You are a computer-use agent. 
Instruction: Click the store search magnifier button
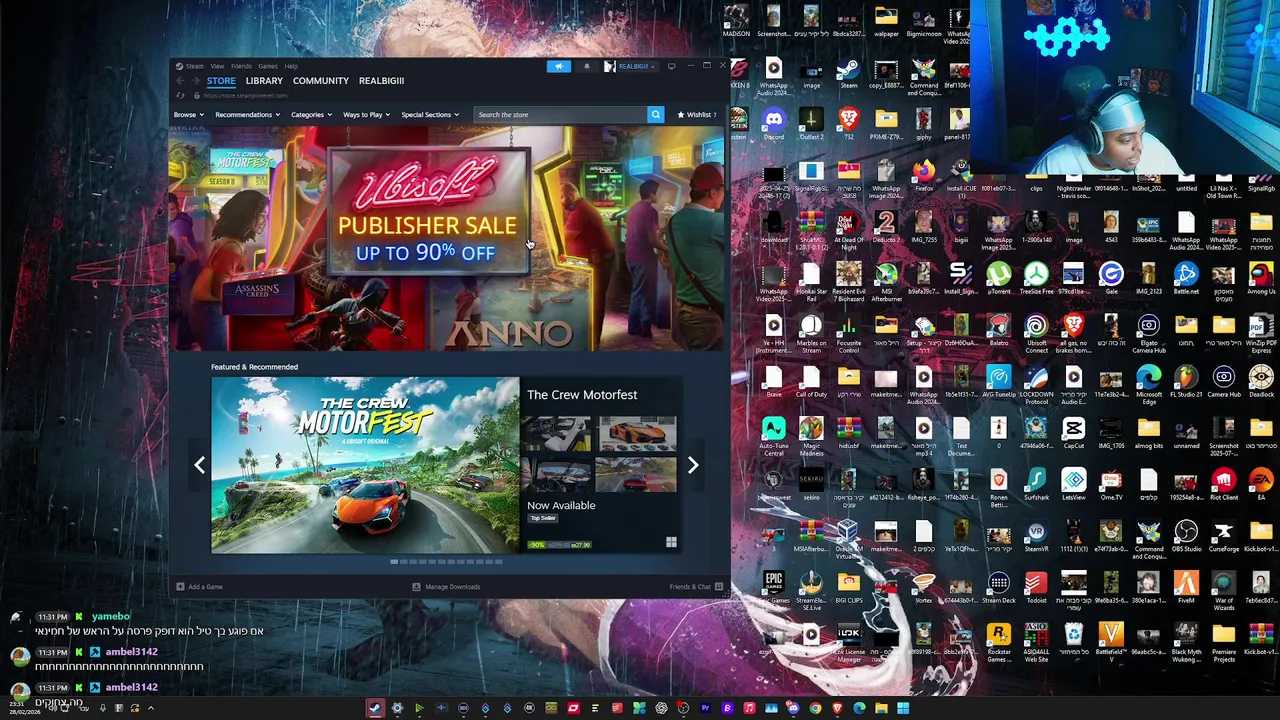point(656,114)
